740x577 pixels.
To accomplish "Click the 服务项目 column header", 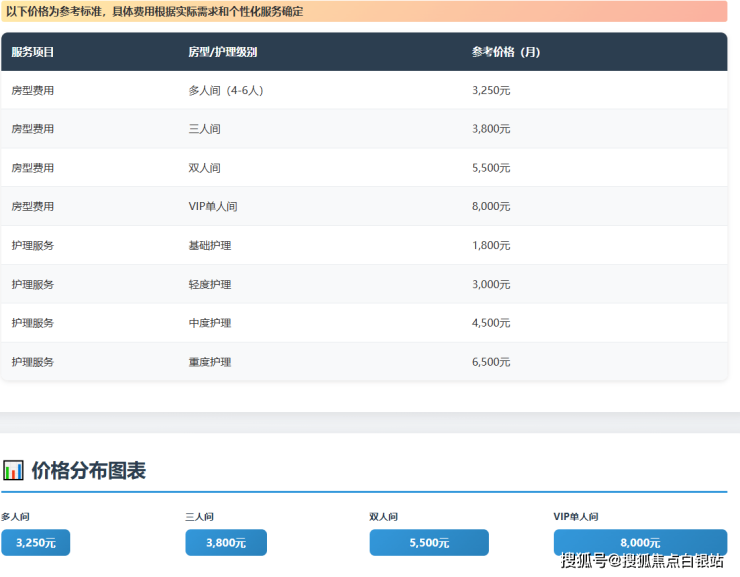I will coord(33,52).
